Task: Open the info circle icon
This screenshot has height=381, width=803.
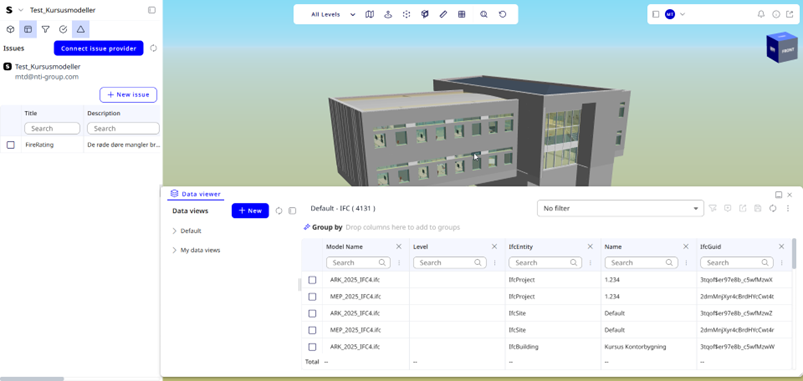Action: [x=776, y=14]
